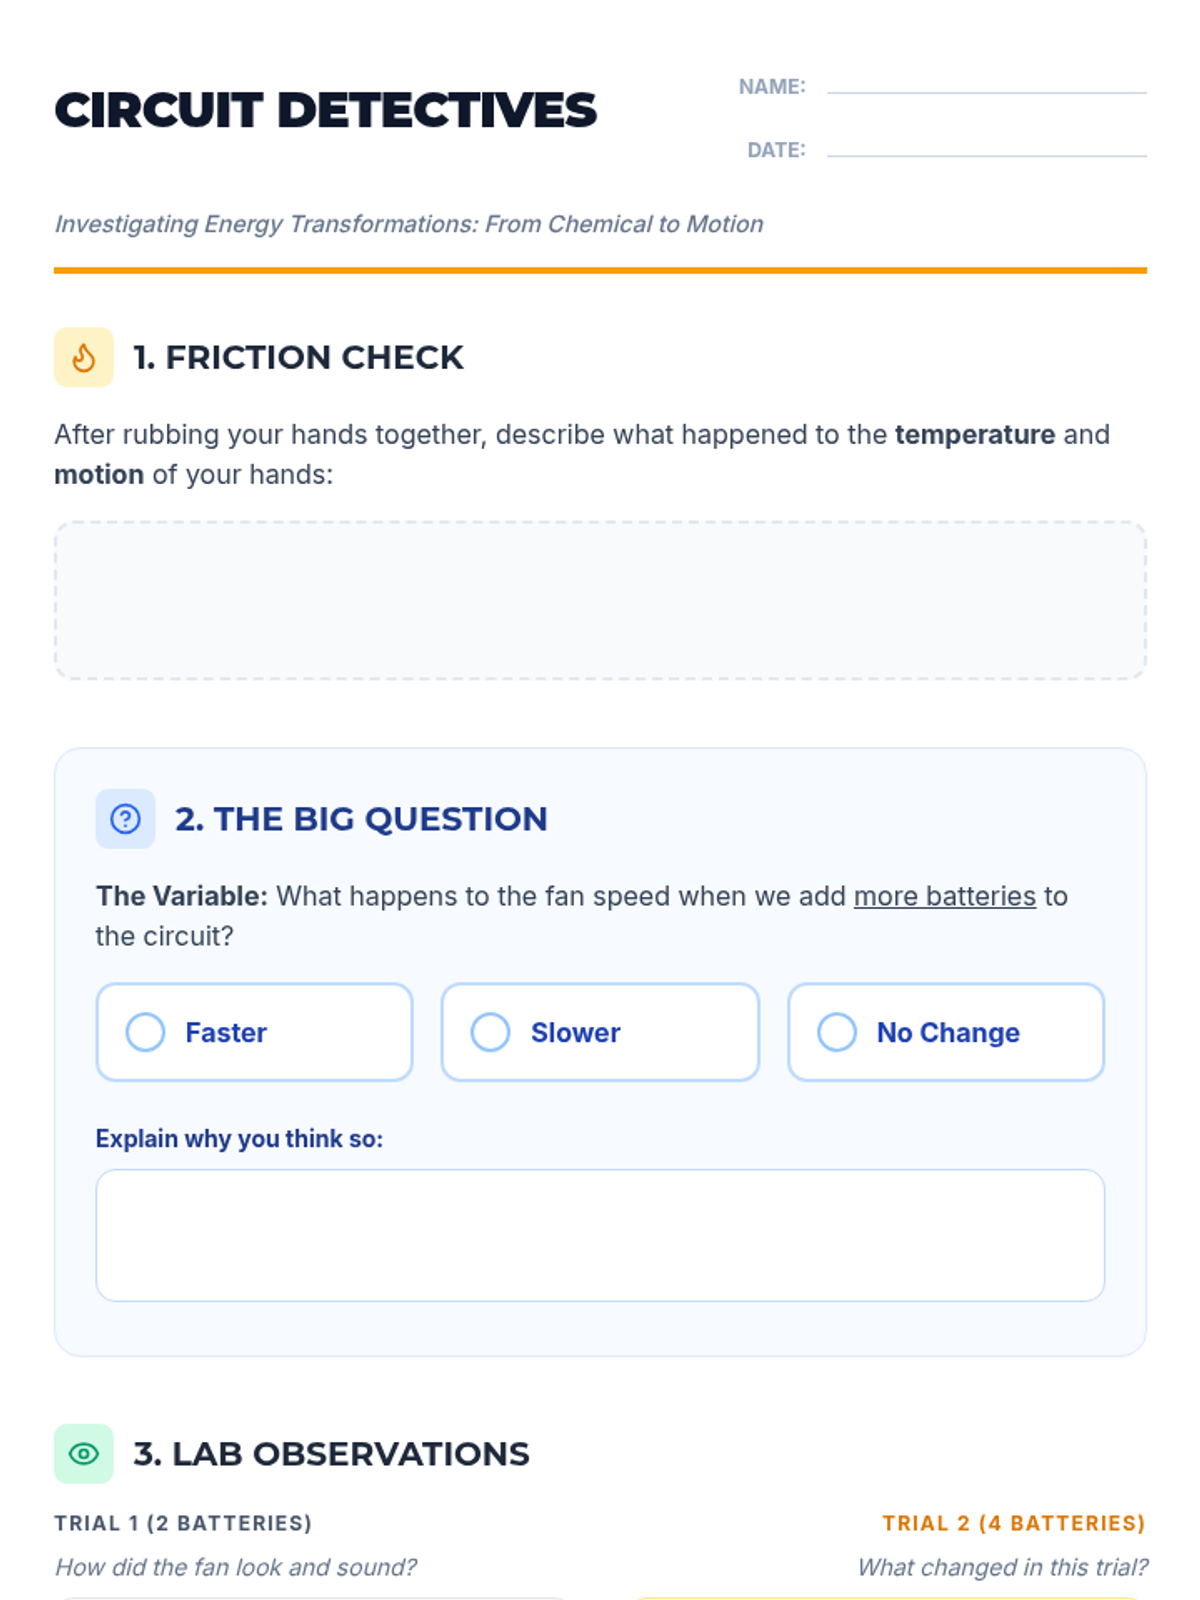
Task: Click the 'Circuit Detectives' title
Action: coord(325,110)
